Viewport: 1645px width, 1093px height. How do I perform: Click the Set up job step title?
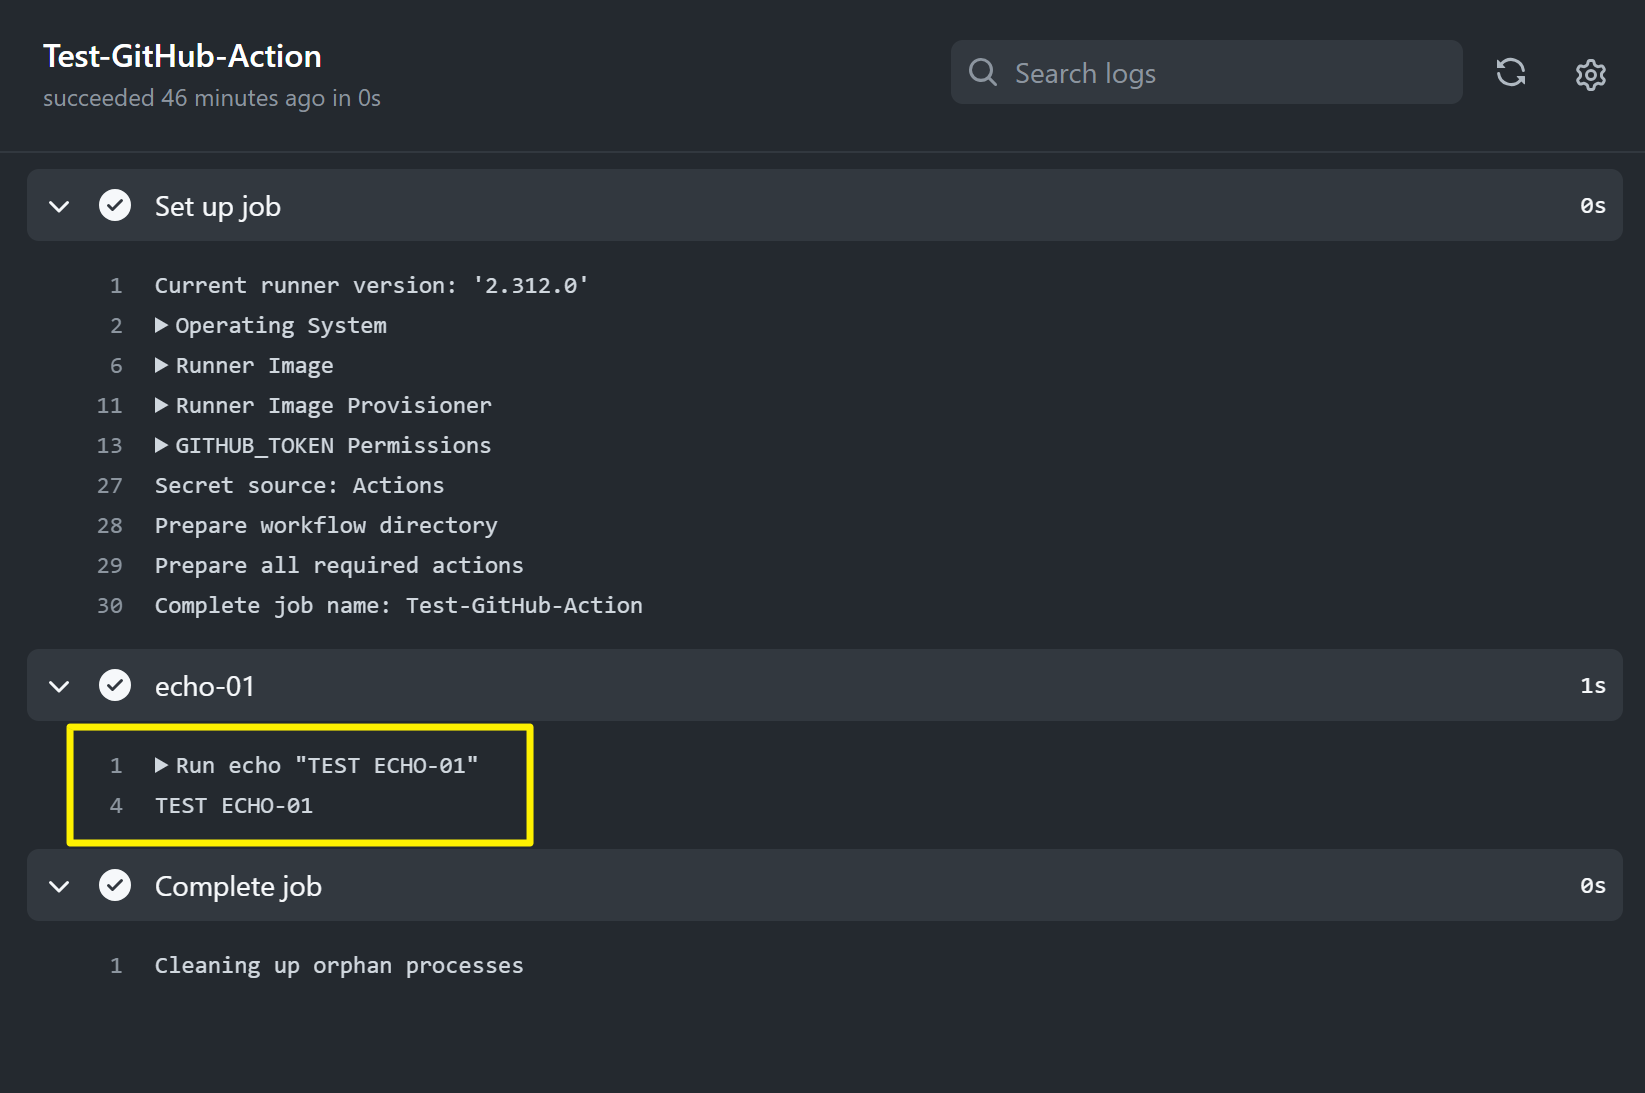coord(218,206)
